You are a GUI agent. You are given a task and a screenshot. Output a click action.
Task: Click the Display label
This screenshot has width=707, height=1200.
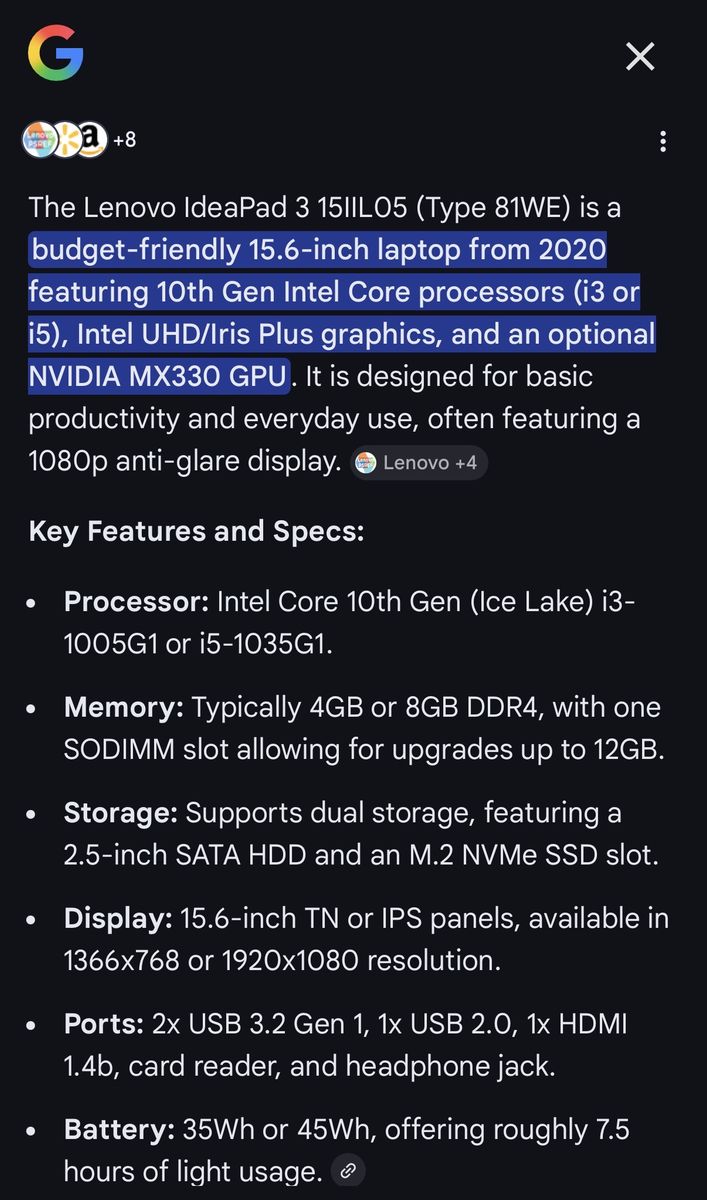118,918
